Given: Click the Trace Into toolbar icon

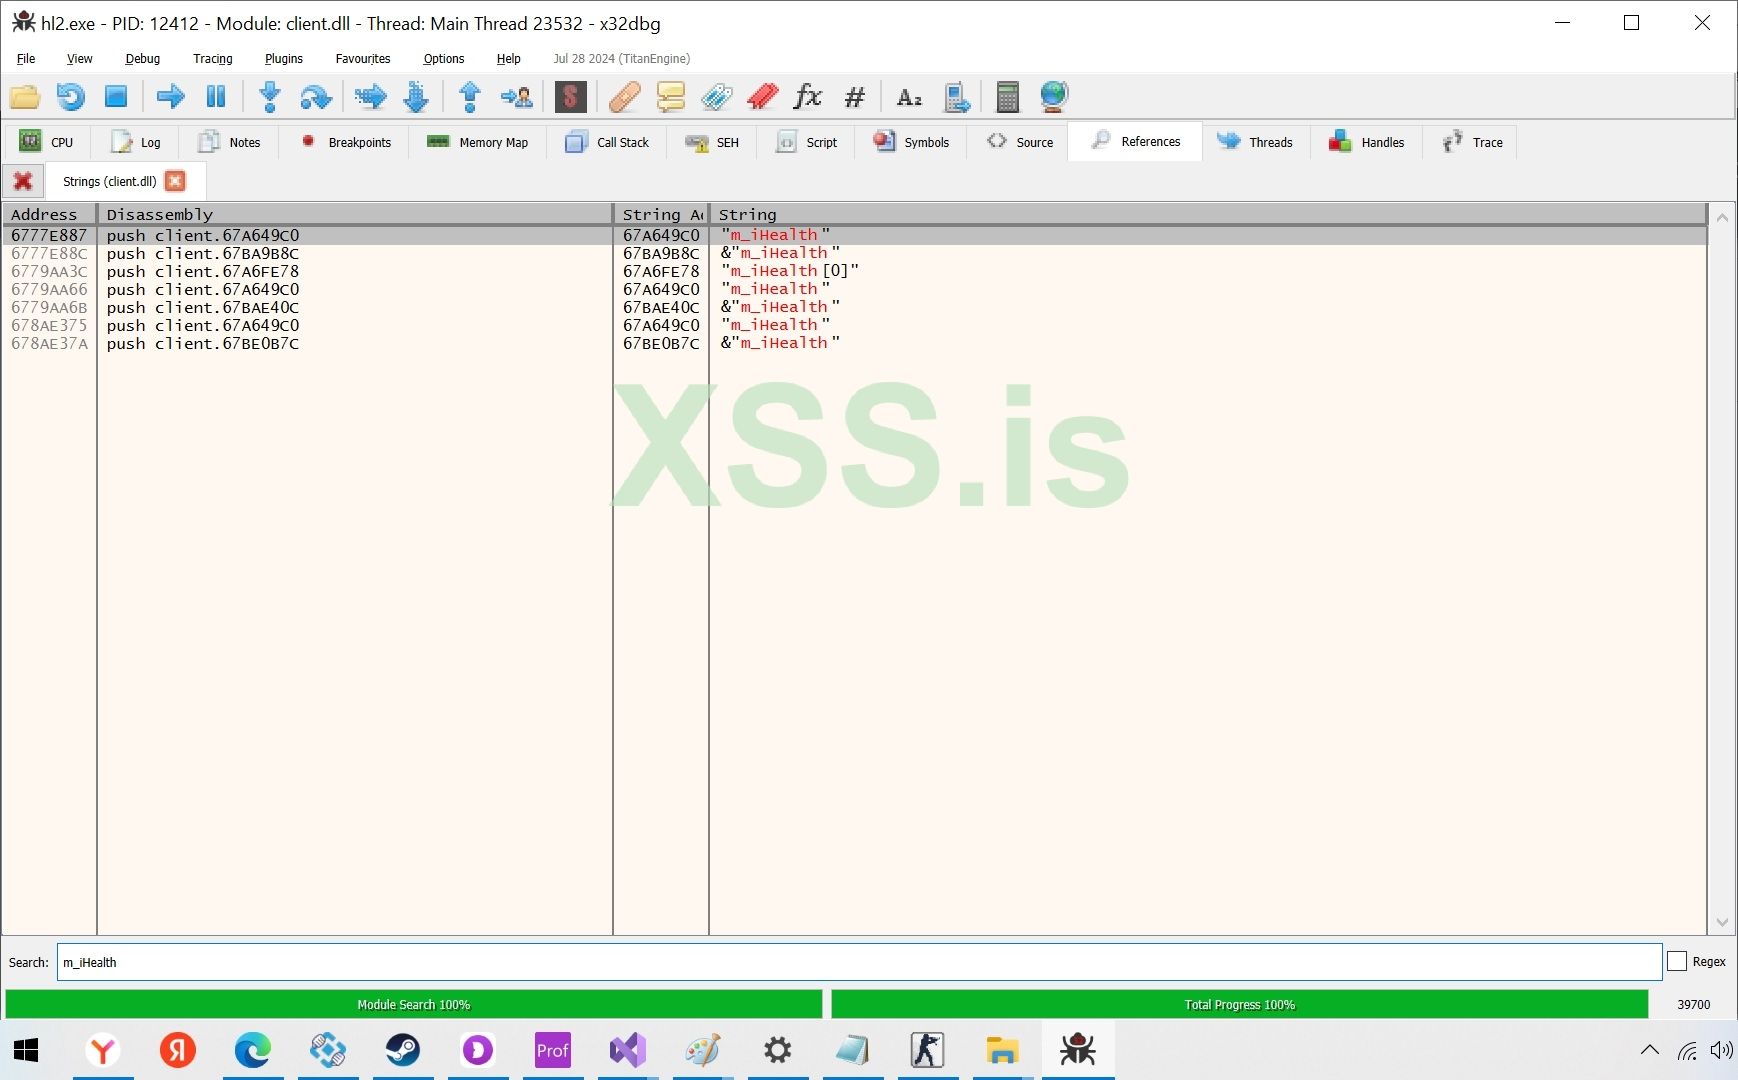Looking at the screenshot, I should [370, 97].
